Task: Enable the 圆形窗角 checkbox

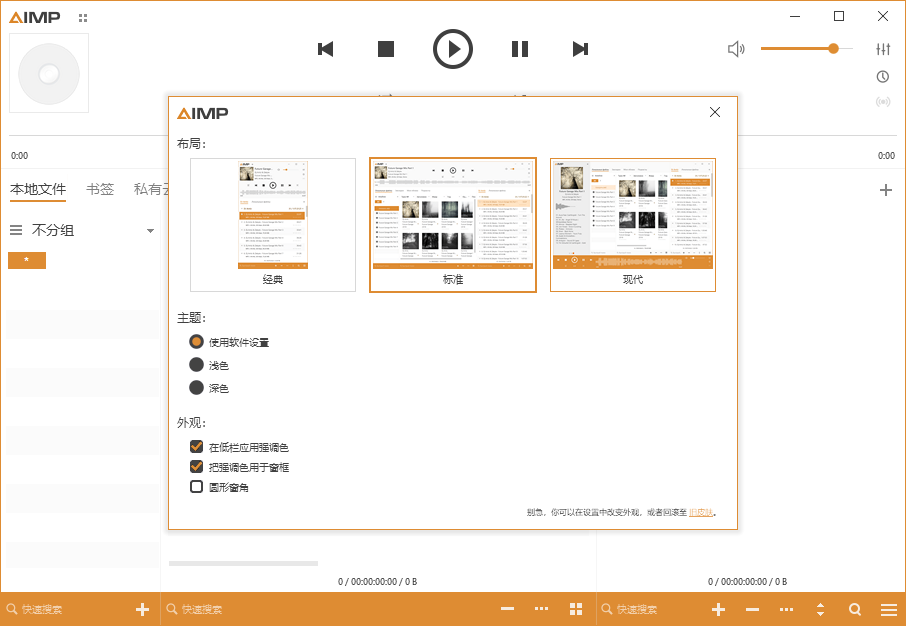Action: pyautogui.click(x=197, y=487)
